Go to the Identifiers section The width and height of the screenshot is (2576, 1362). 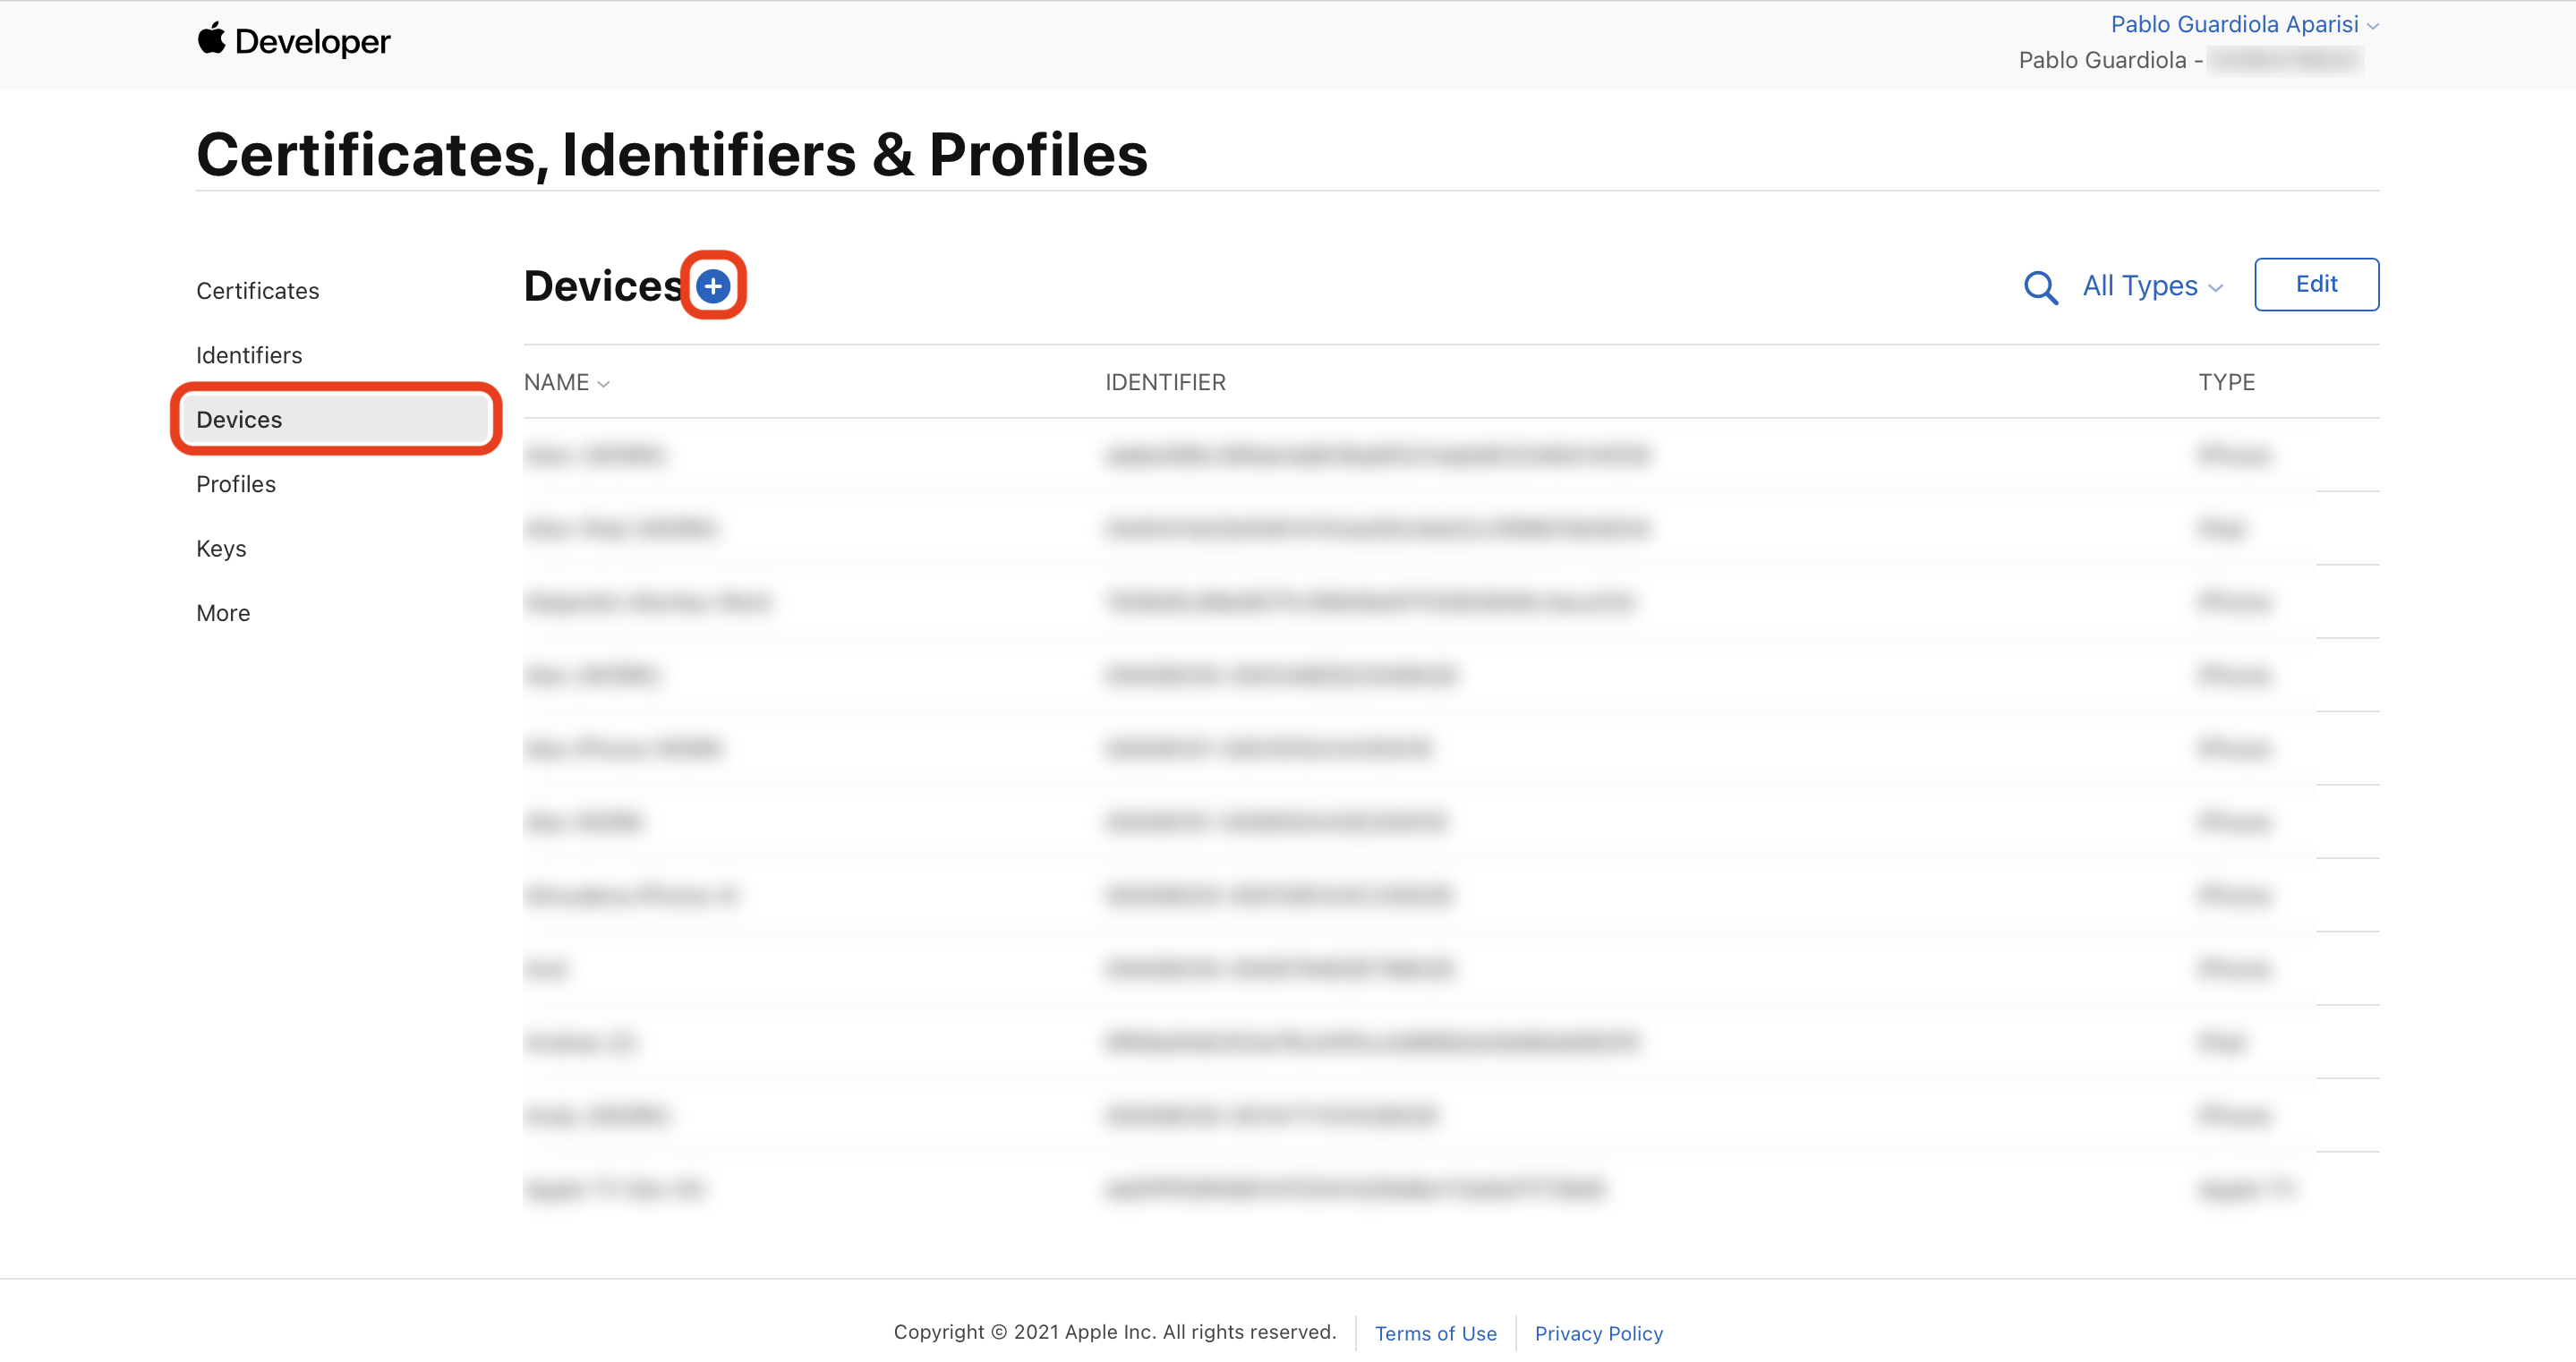coord(249,355)
